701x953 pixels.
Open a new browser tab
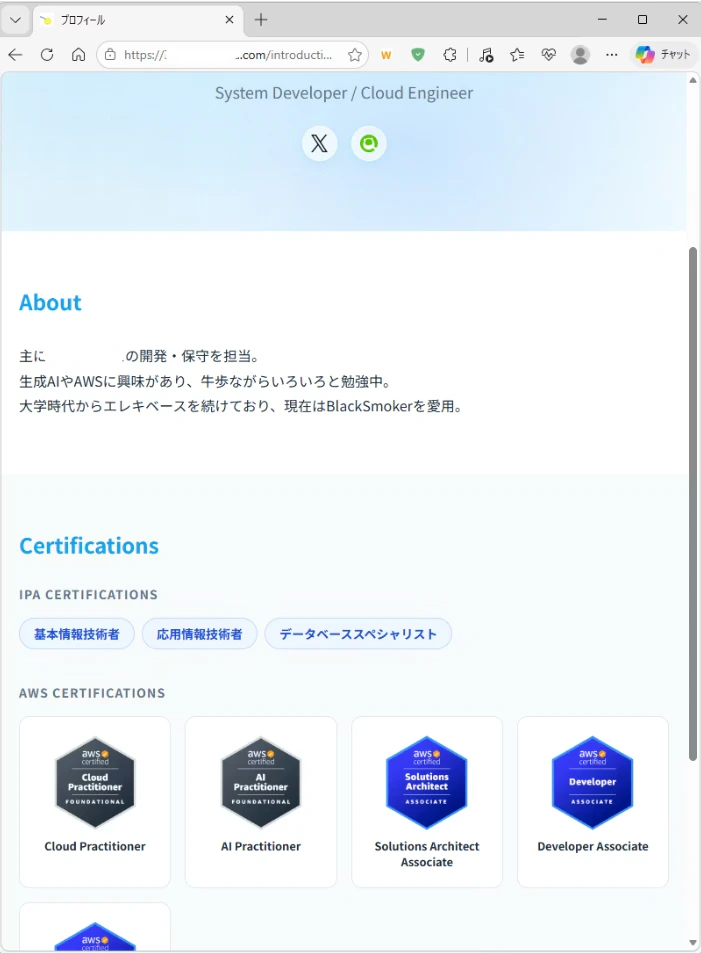pos(261,20)
